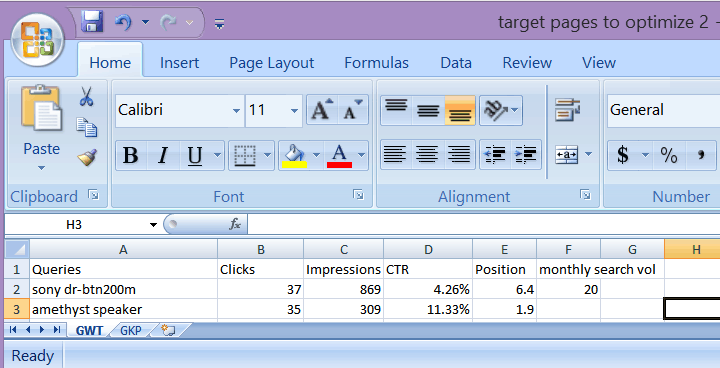Open the Data ribbon tab
Screen dimensions: 720x368
click(456, 62)
